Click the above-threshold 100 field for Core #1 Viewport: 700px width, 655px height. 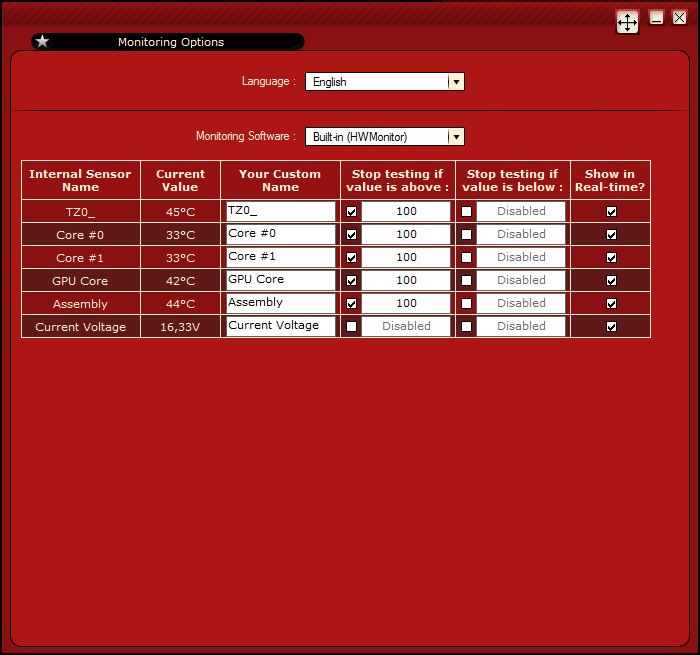[x=406, y=257]
